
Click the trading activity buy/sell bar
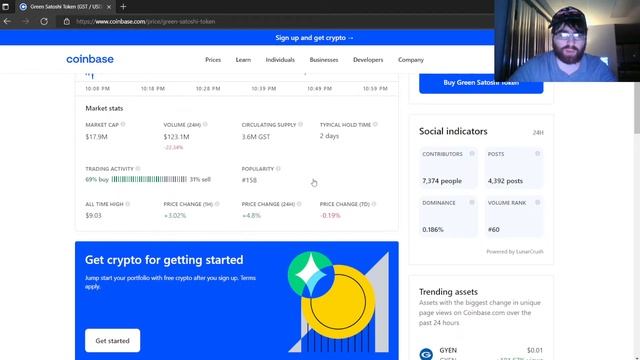pyautogui.click(x=149, y=179)
